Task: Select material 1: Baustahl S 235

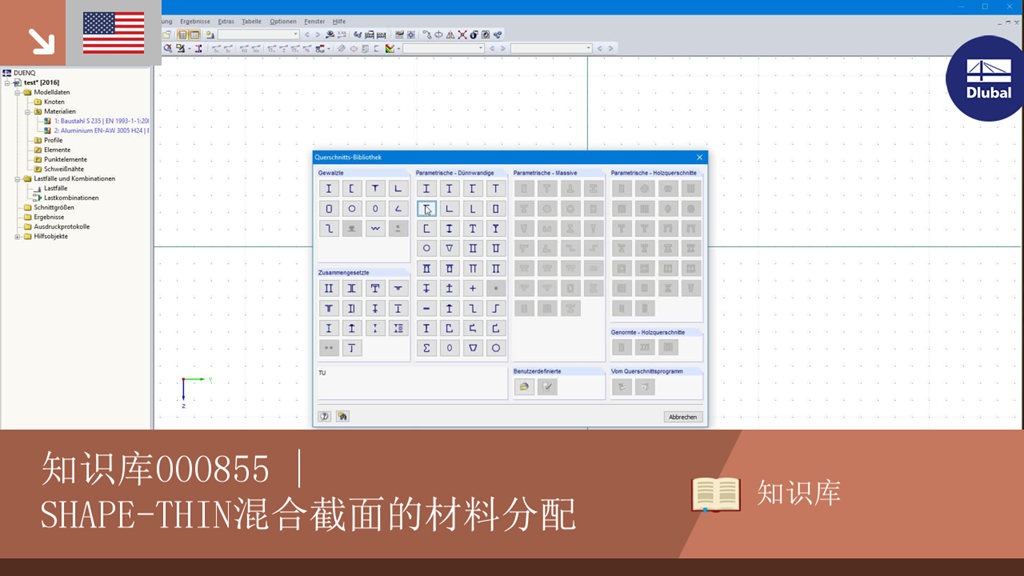Action: [101, 121]
